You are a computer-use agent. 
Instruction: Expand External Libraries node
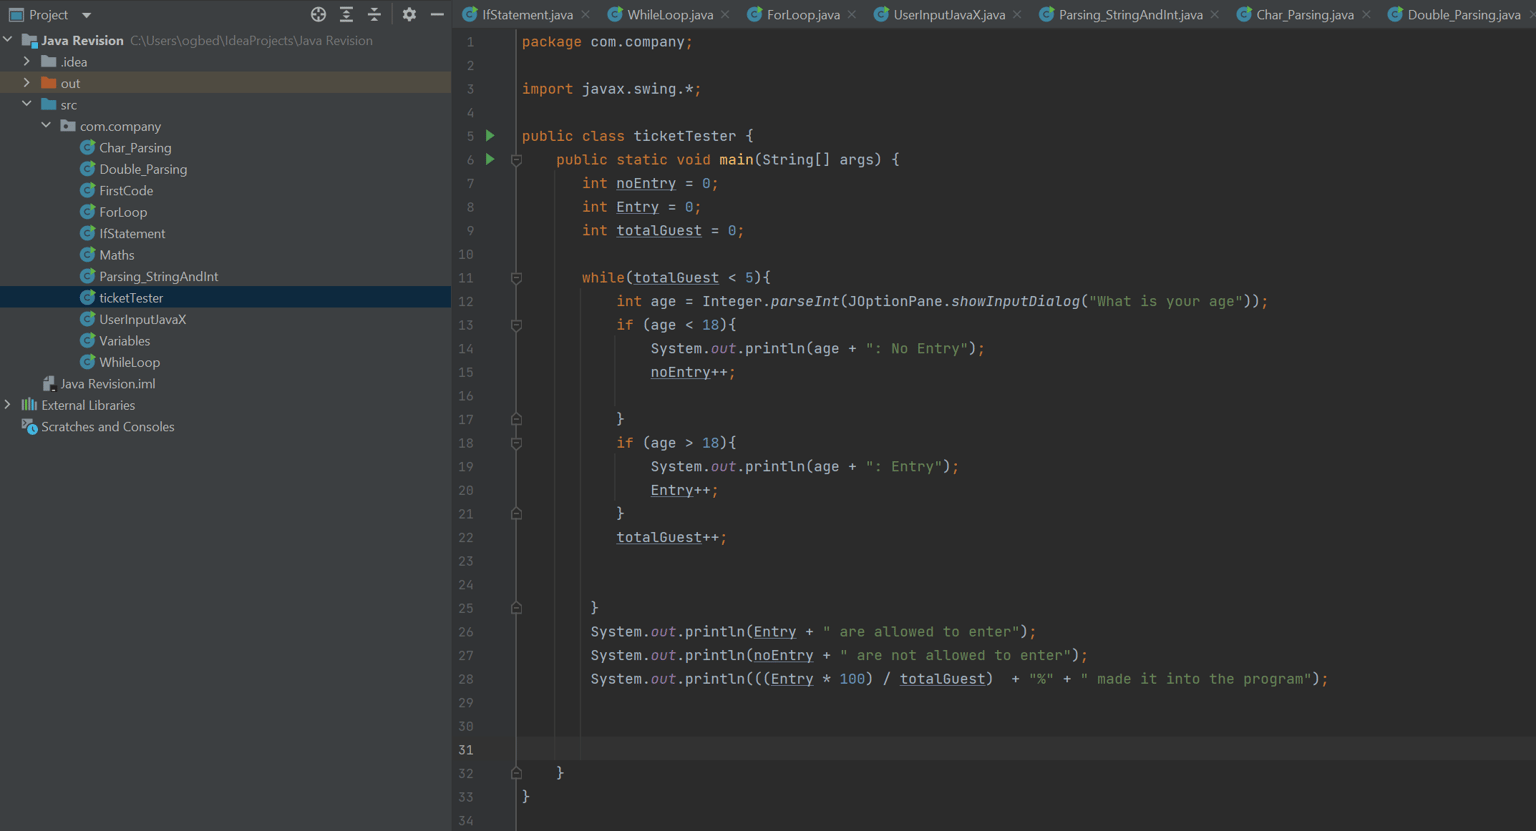(x=8, y=405)
